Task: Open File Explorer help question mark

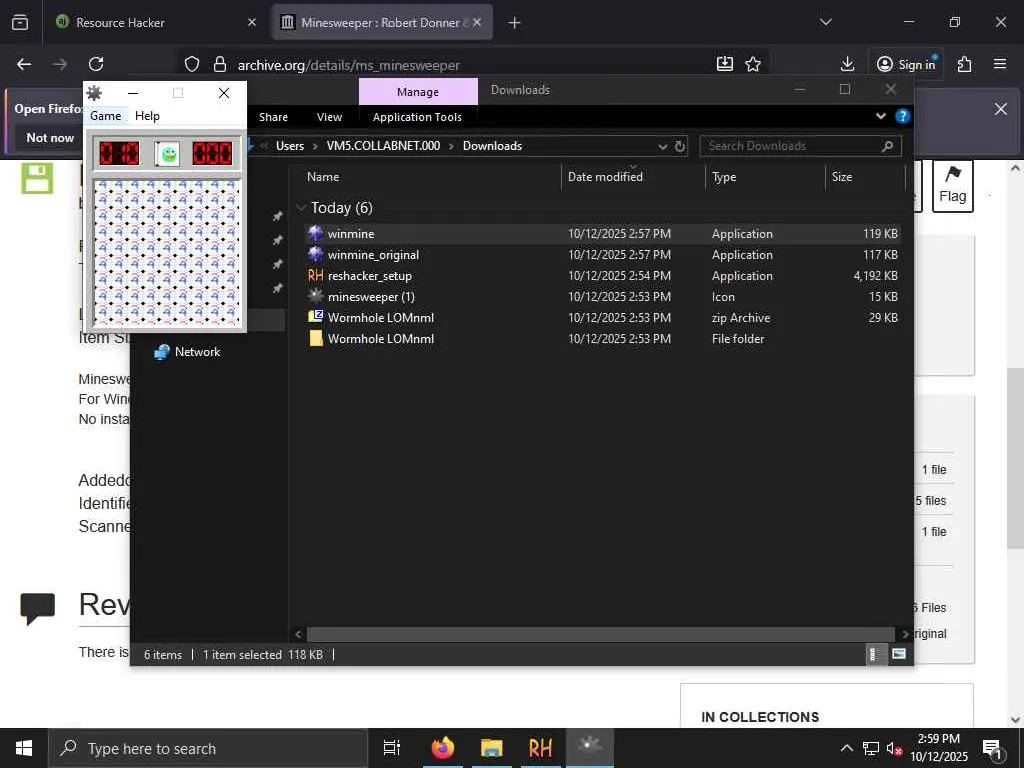Action: click(x=903, y=116)
